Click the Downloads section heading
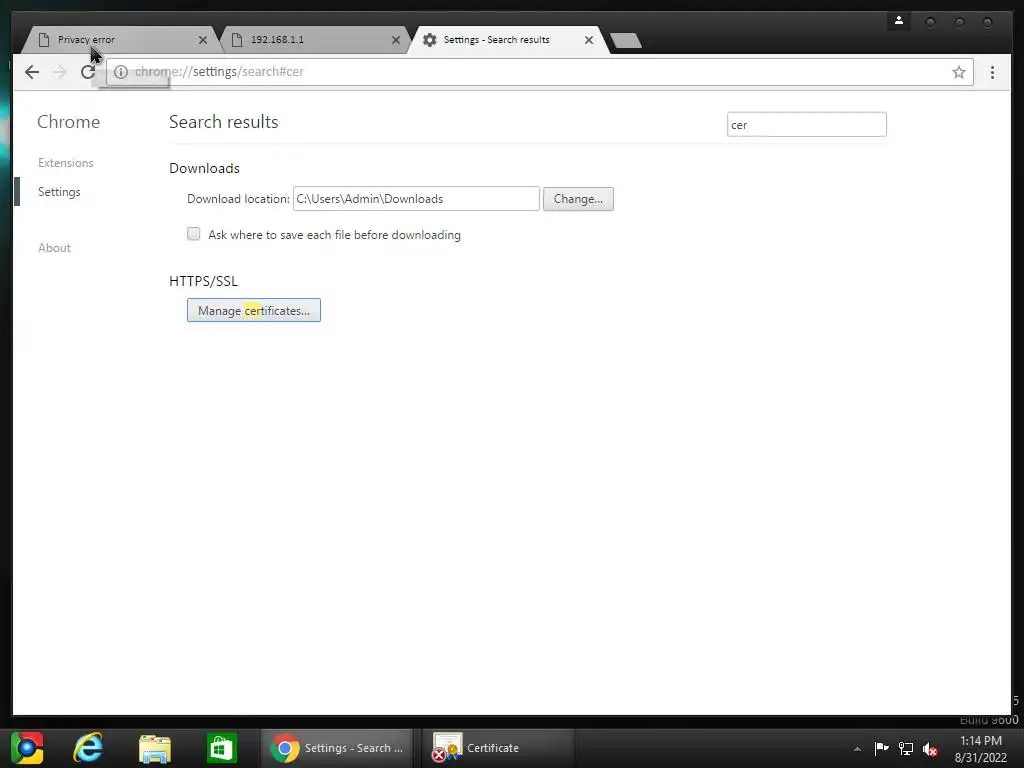 204,168
